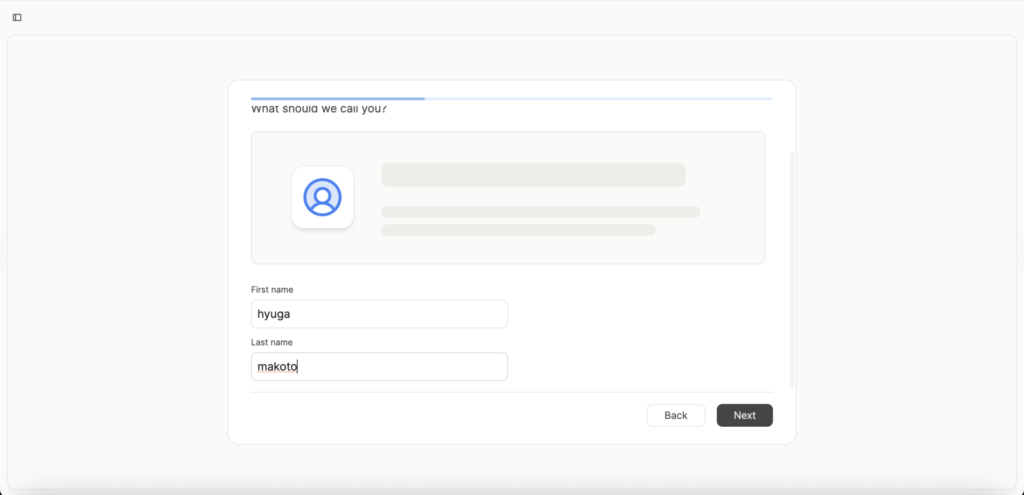This screenshot has width=1024, height=495.
Task: Click the "First name" label text
Action: (272, 290)
